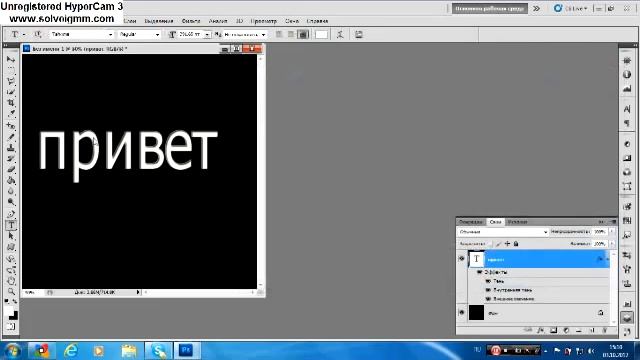
Task: Click the foreground/background color swatch
Action: [11, 313]
